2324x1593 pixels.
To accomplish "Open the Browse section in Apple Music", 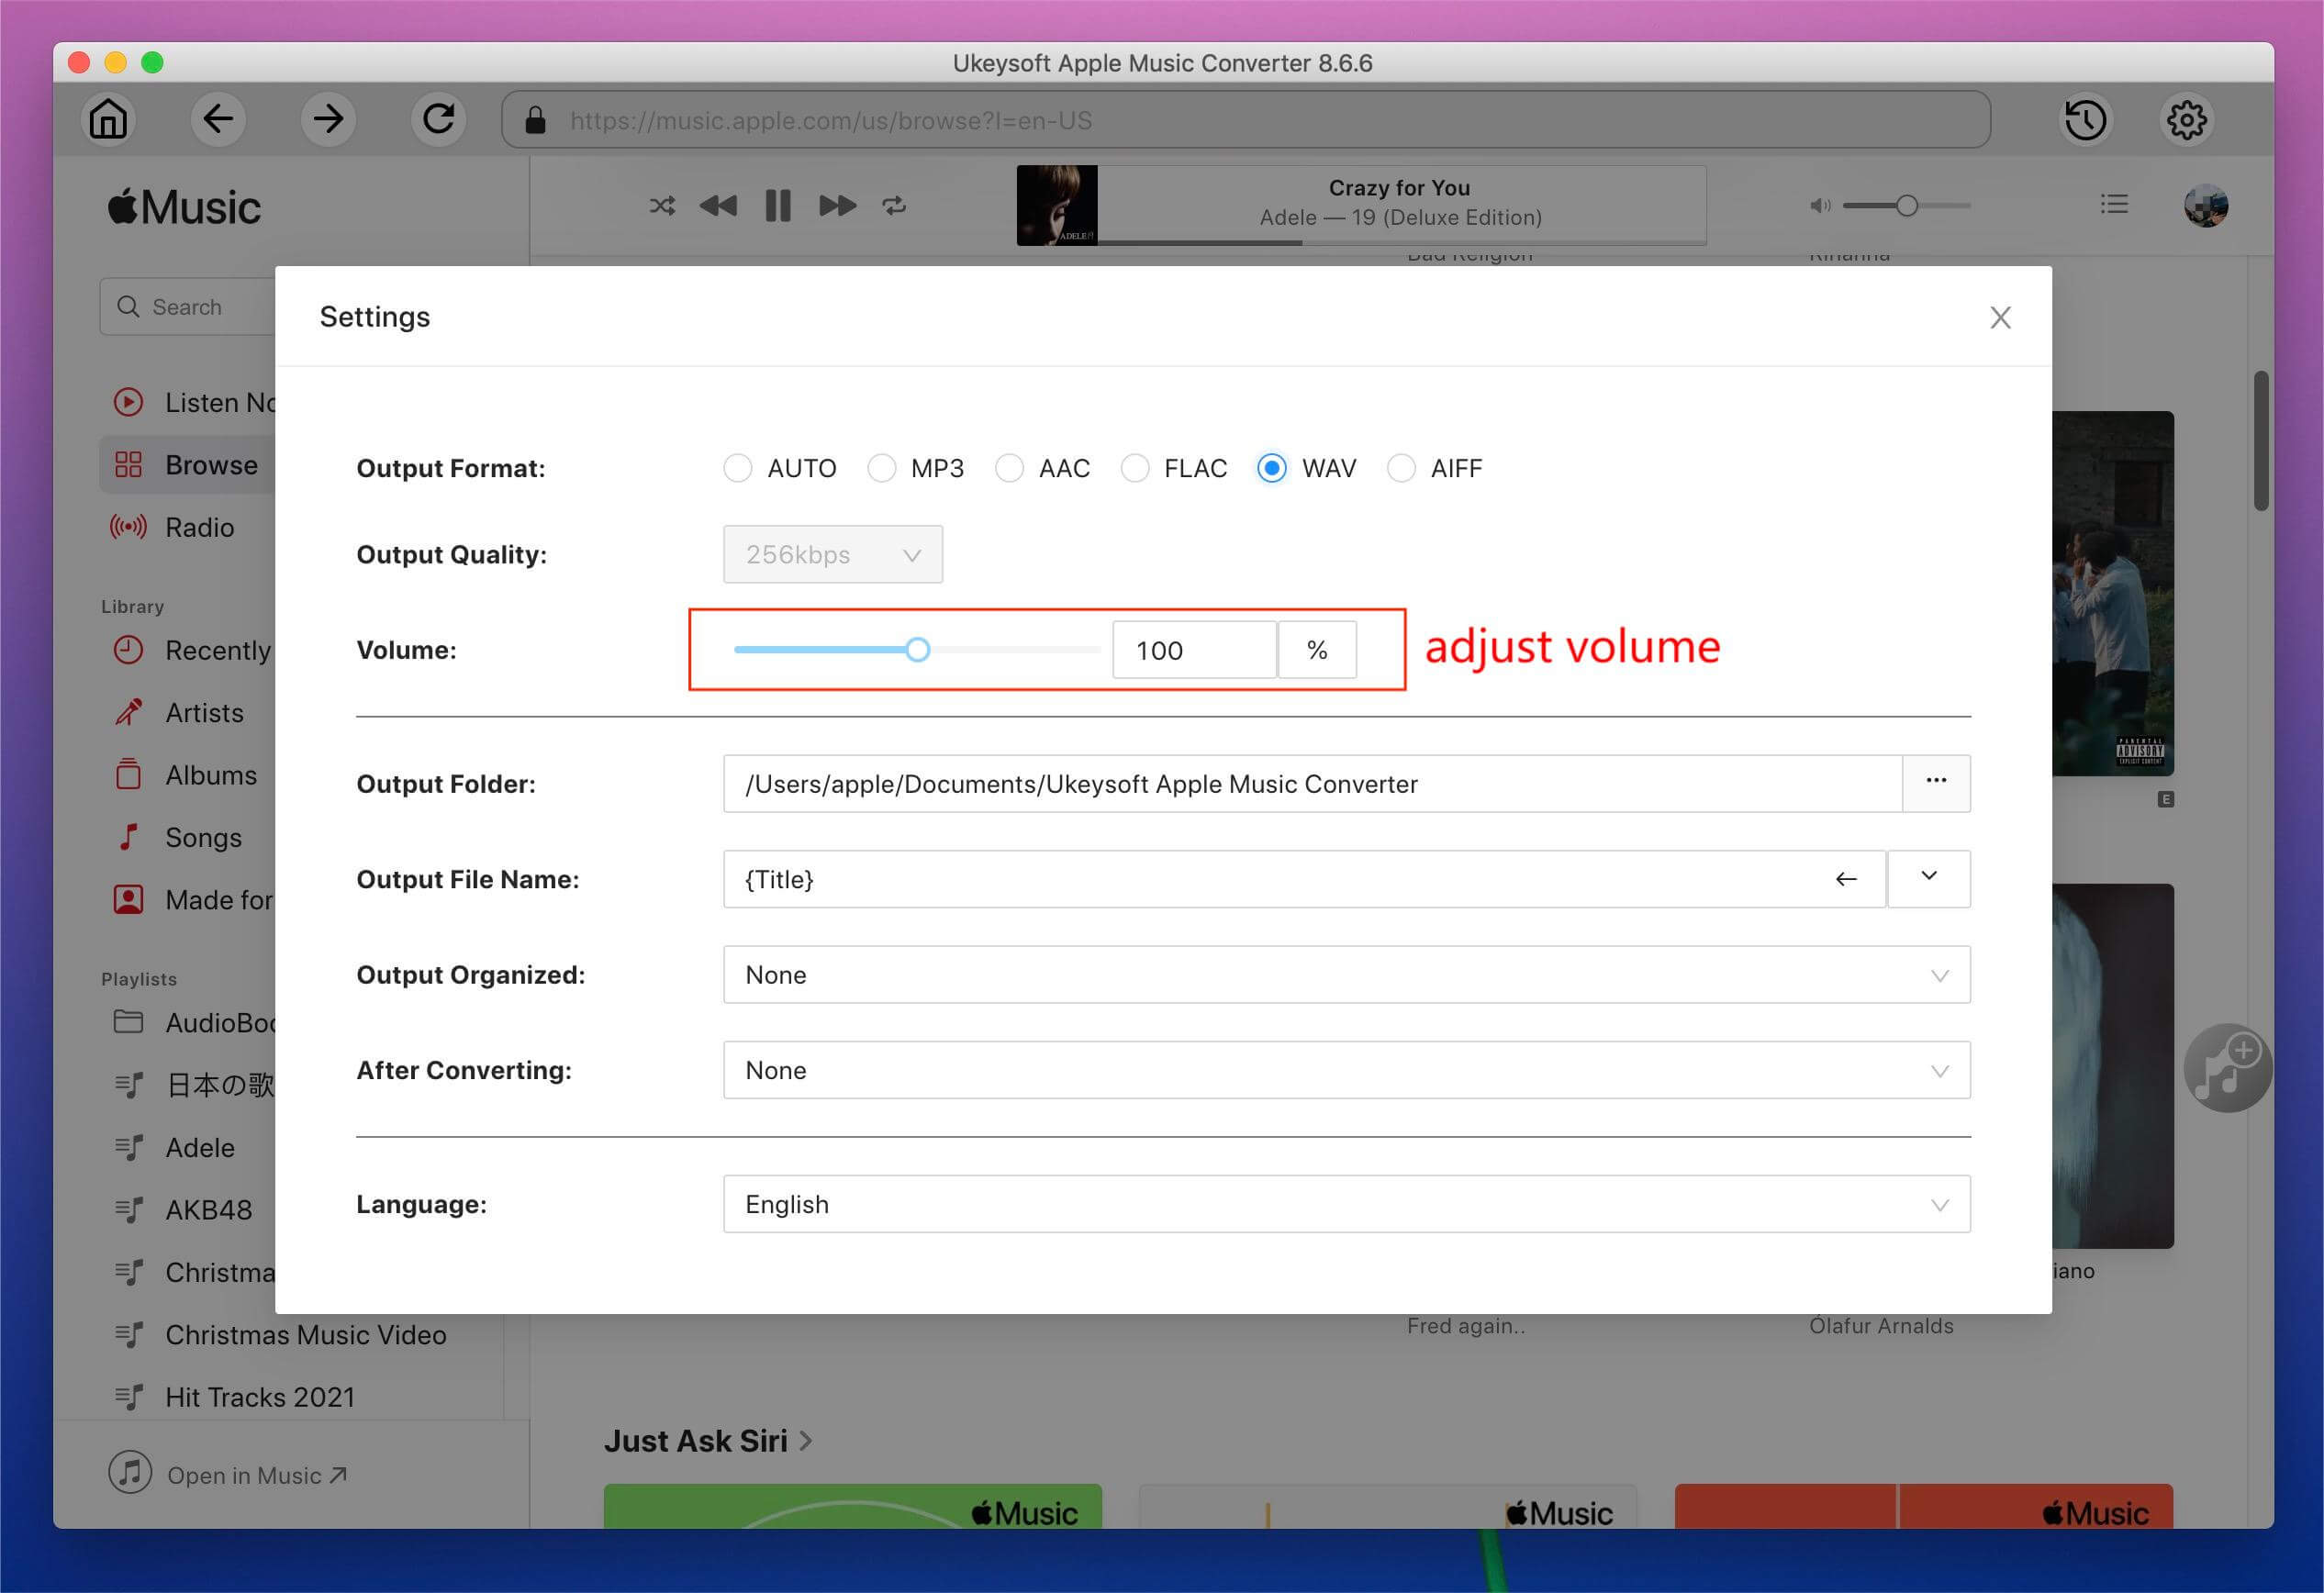I will (210, 462).
